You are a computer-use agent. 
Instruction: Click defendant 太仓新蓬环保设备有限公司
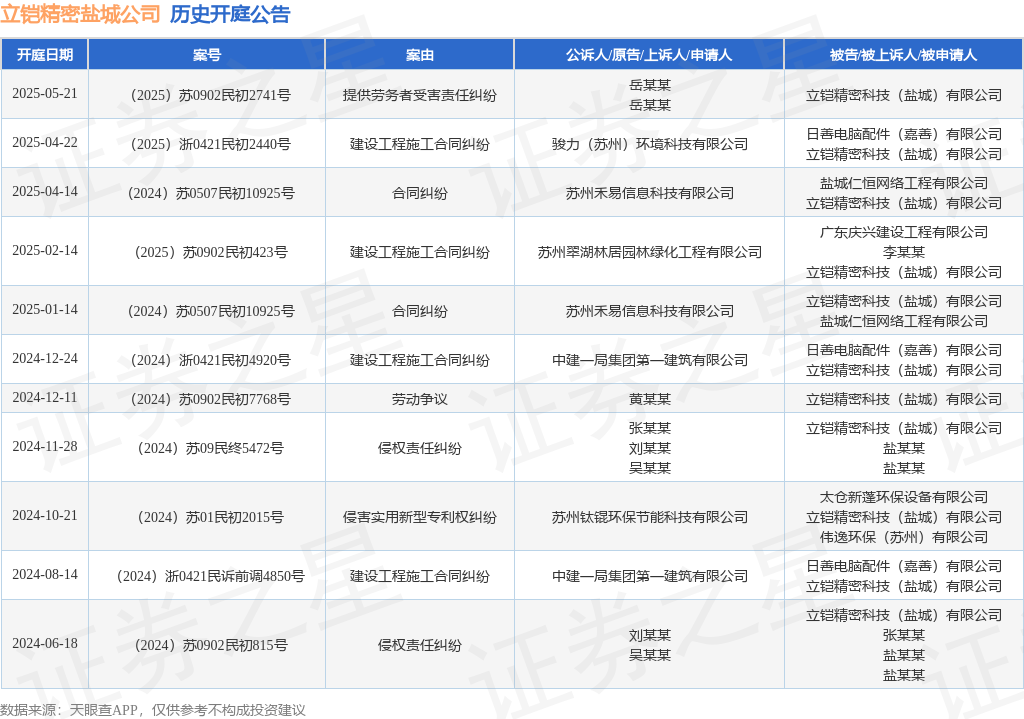[x=904, y=498]
